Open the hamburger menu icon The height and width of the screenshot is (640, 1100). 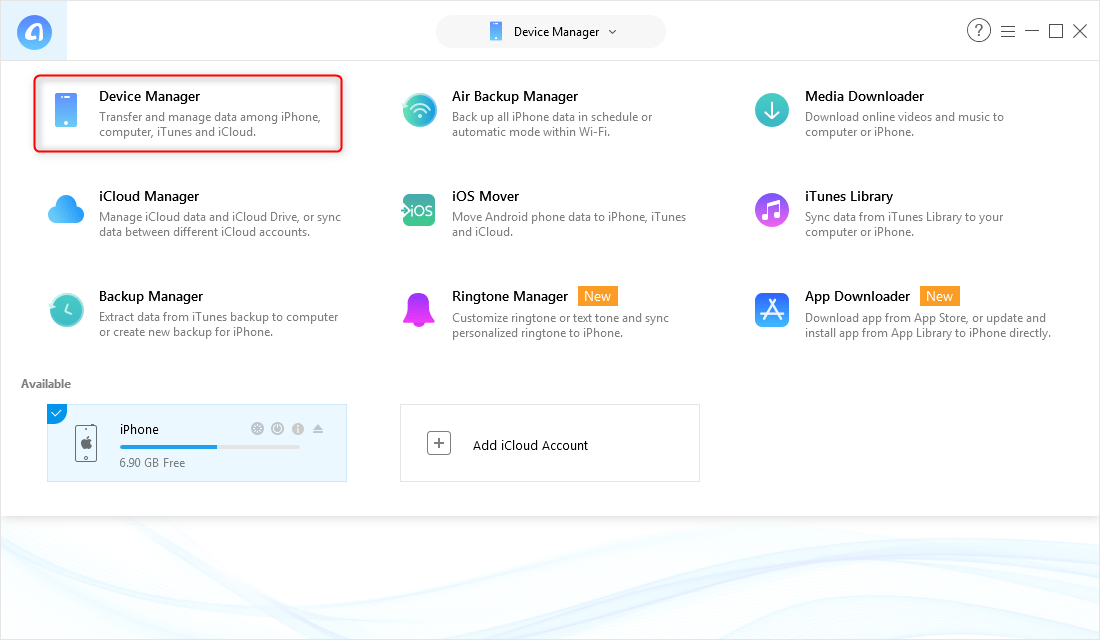(x=1008, y=32)
